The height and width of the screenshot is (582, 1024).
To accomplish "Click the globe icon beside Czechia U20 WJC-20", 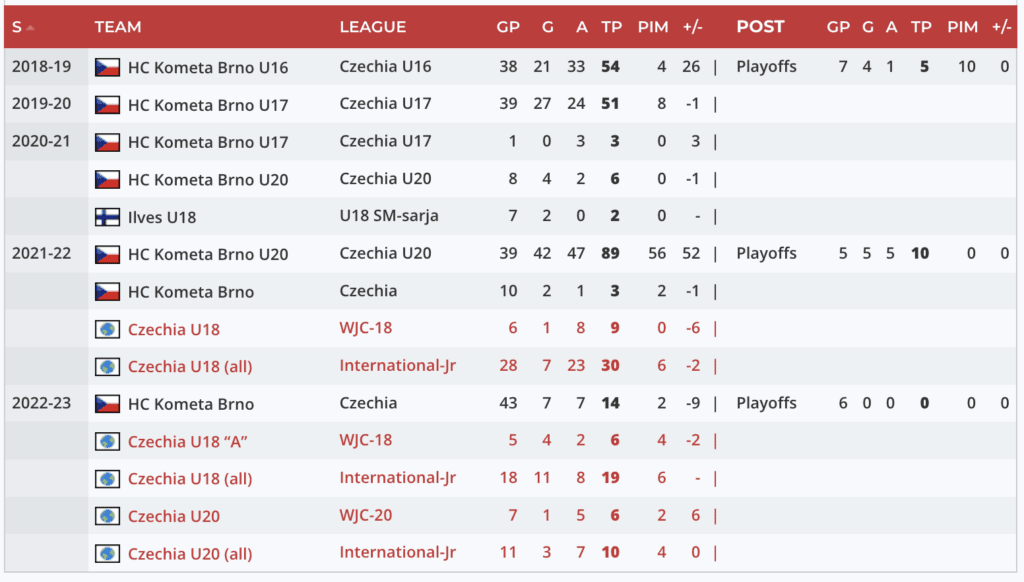I will click(107, 517).
